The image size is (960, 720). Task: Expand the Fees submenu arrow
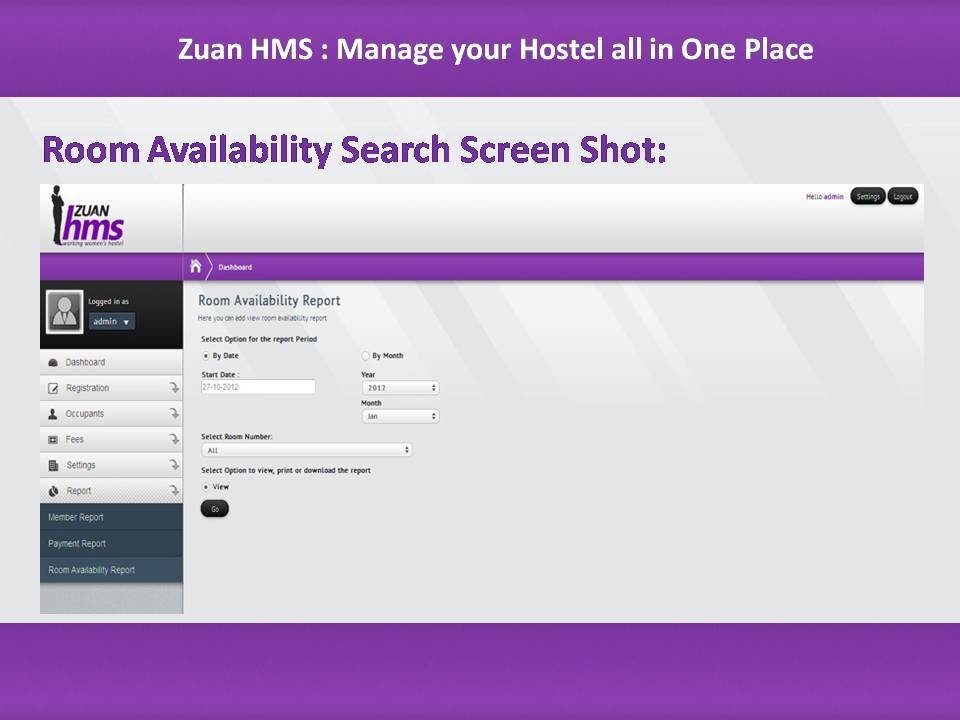click(x=174, y=440)
